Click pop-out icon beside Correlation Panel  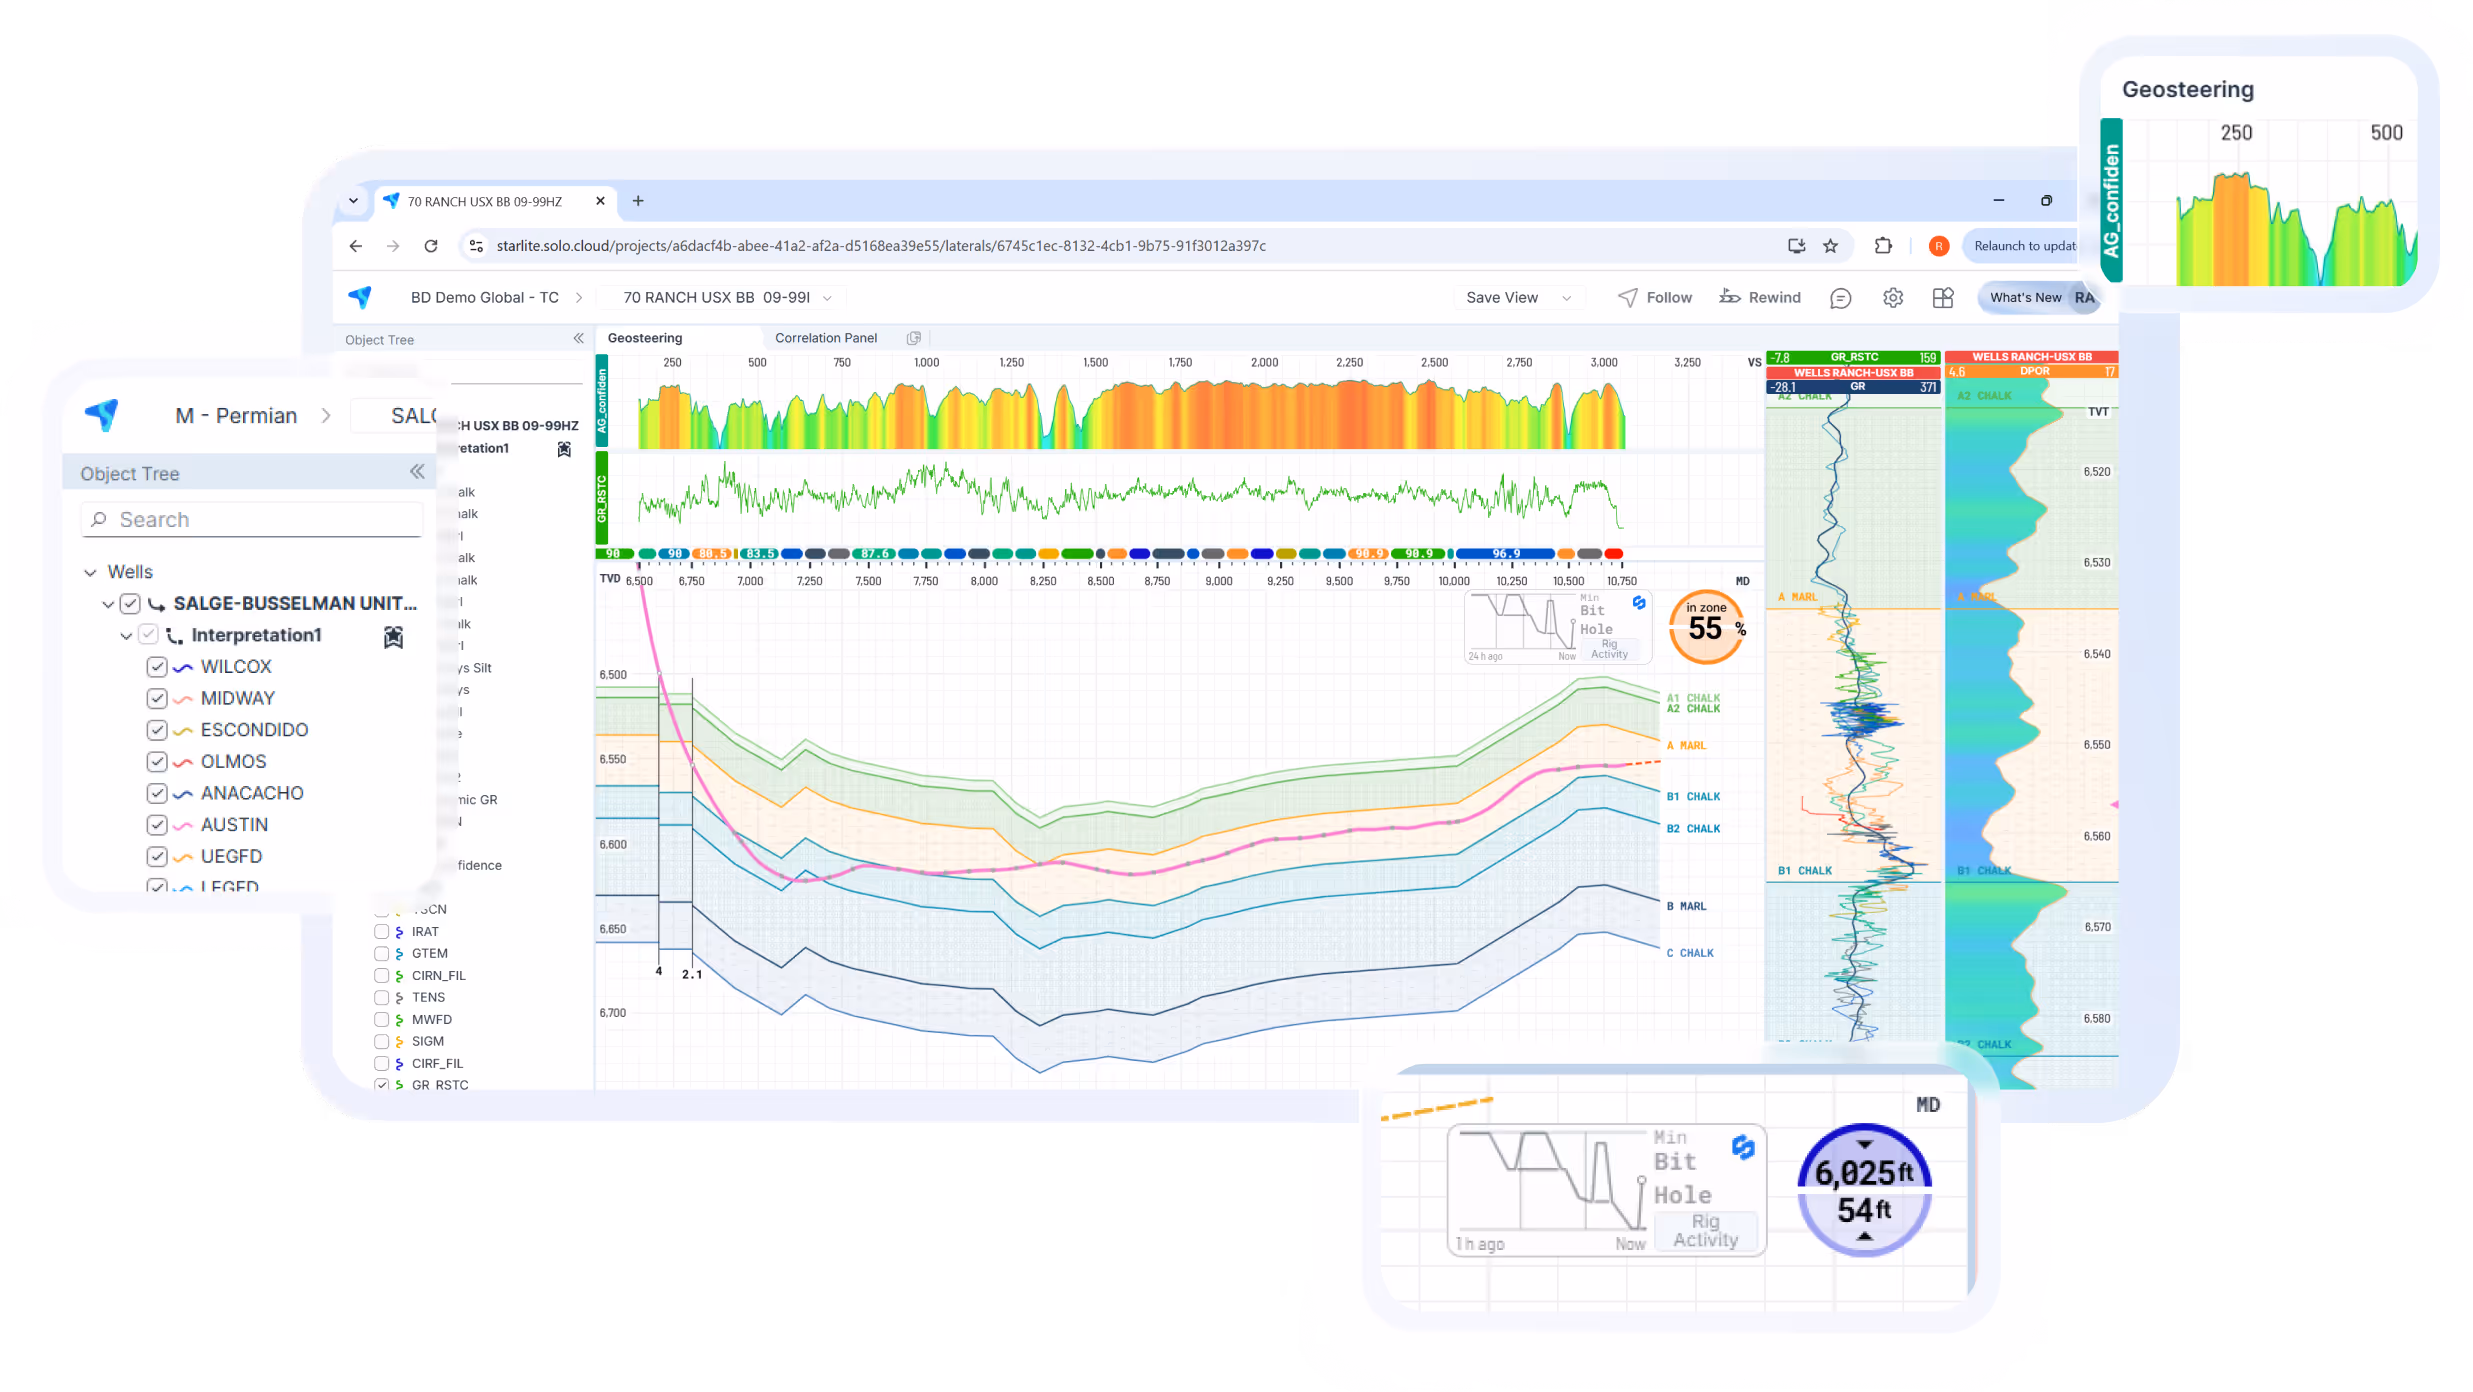point(913,338)
